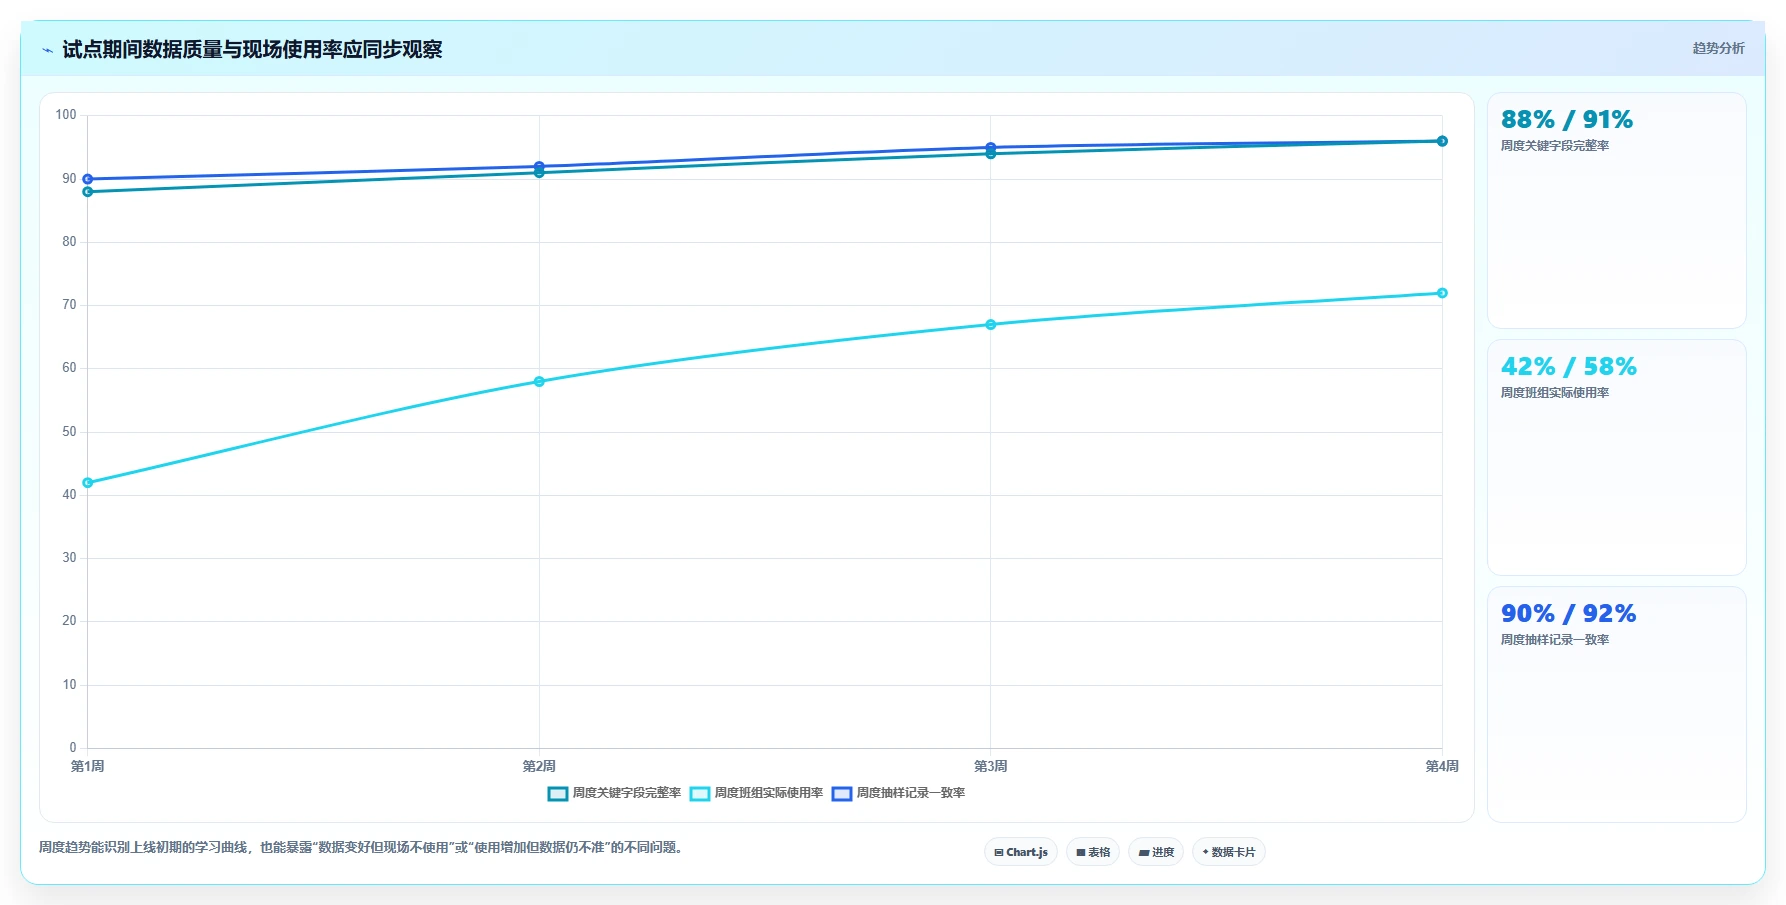Click 第1周 point on dark blue consistency line

88,179
